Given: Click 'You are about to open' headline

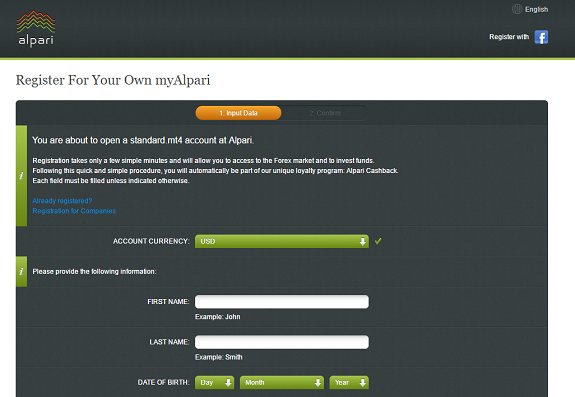Looking at the screenshot, I should [143, 140].
